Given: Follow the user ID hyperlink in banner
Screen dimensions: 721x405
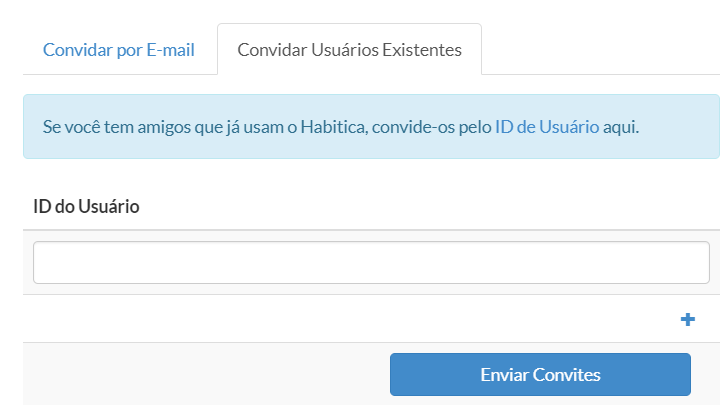Looking at the screenshot, I should [x=547, y=127].
